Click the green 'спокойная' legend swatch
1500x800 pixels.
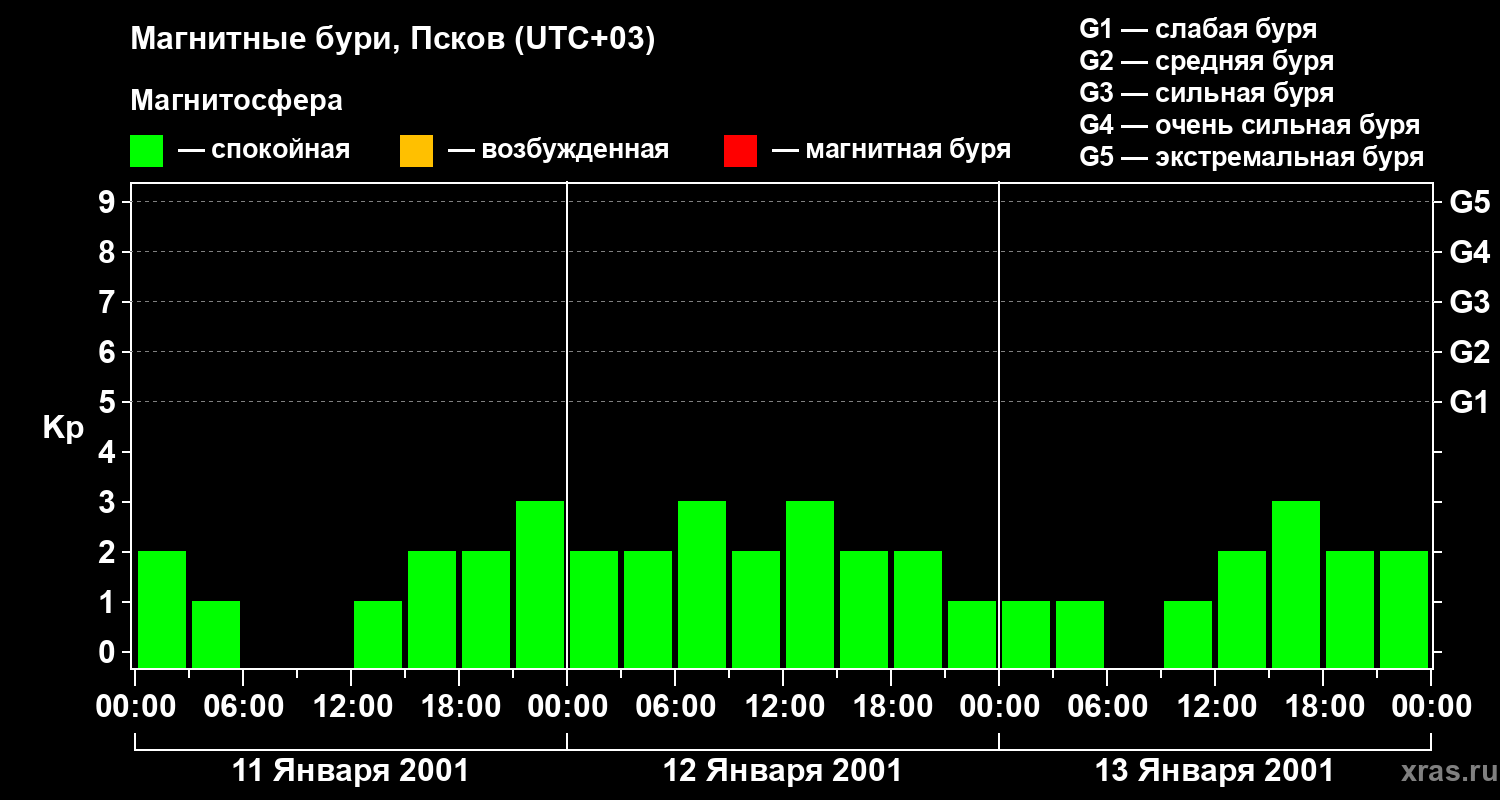pos(147,151)
